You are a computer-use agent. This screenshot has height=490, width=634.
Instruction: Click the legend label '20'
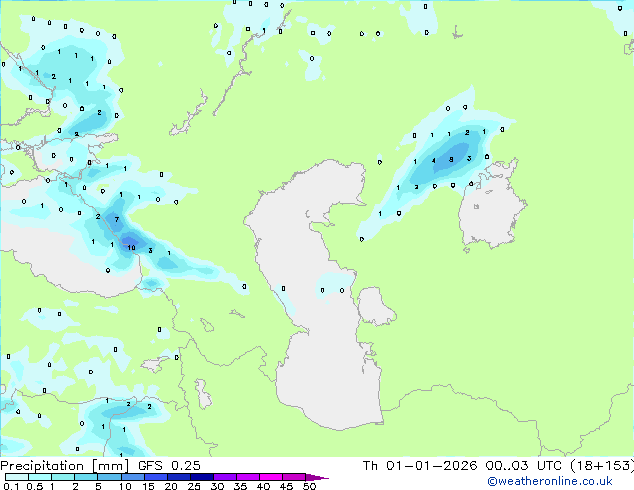(x=171, y=486)
